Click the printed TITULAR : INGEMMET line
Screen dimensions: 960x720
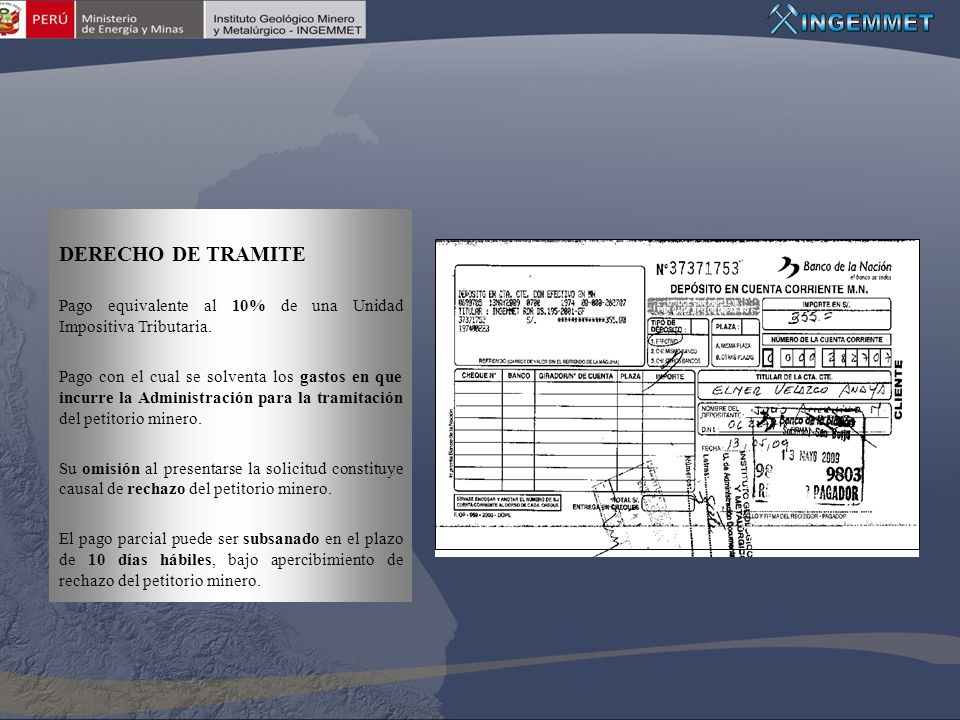[x=522, y=311]
